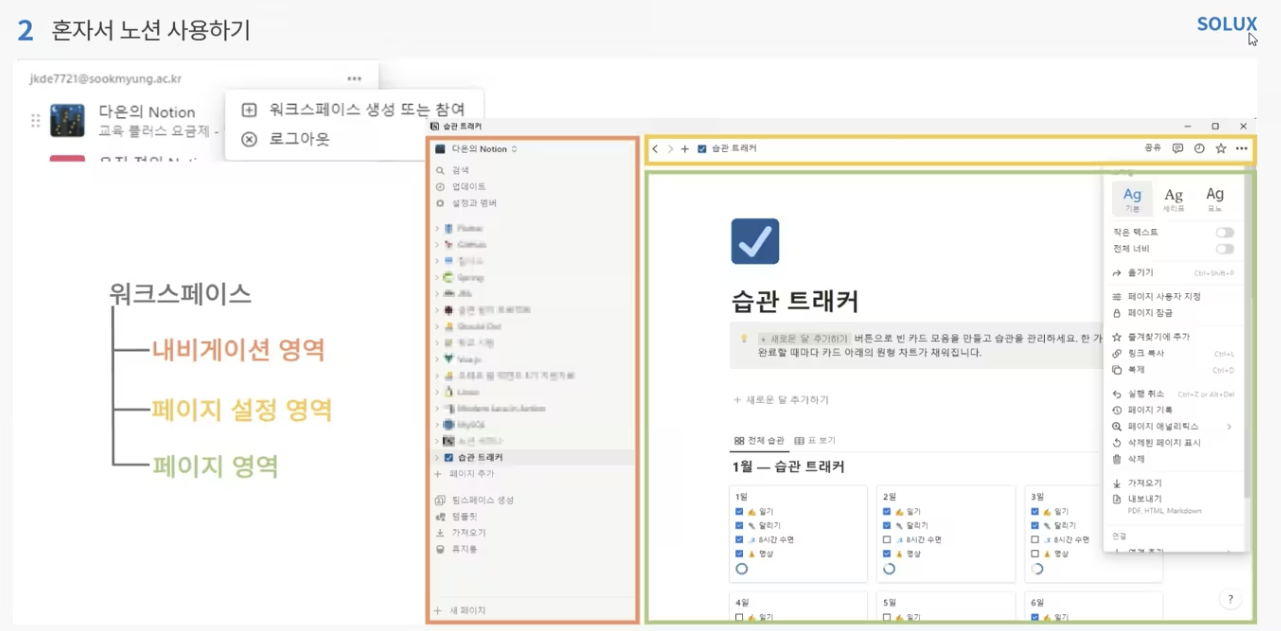Click the help question mark button
The width and height of the screenshot is (1281, 631).
1230,600
